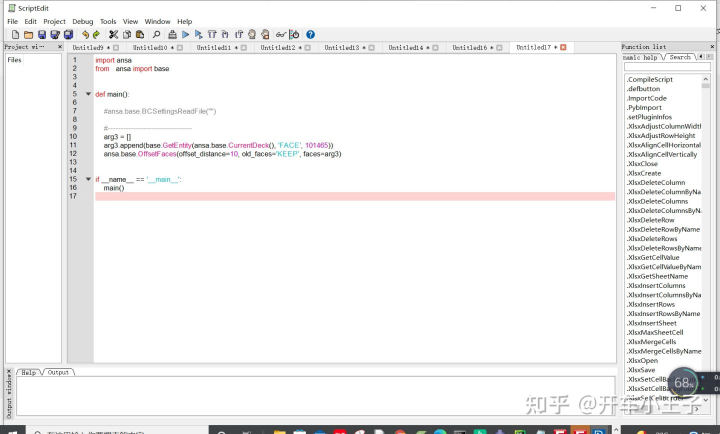Click the highlighted empty line 17 in editor
The image size is (720, 434).
coord(354,196)
